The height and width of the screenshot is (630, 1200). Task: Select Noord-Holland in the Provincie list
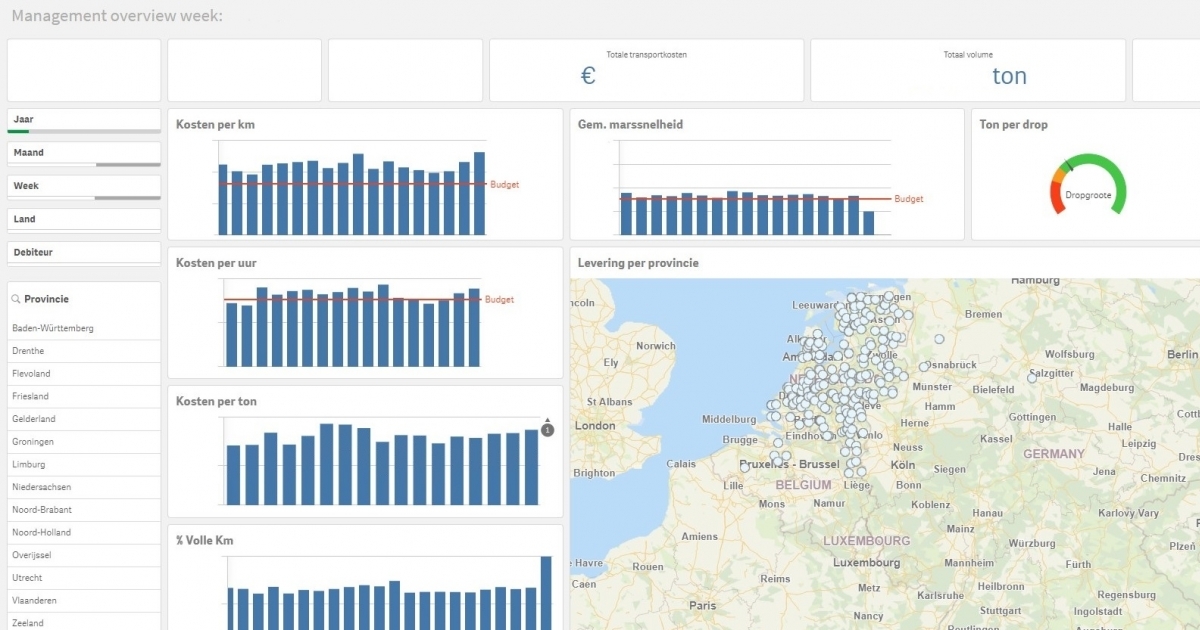coord(84,532)
